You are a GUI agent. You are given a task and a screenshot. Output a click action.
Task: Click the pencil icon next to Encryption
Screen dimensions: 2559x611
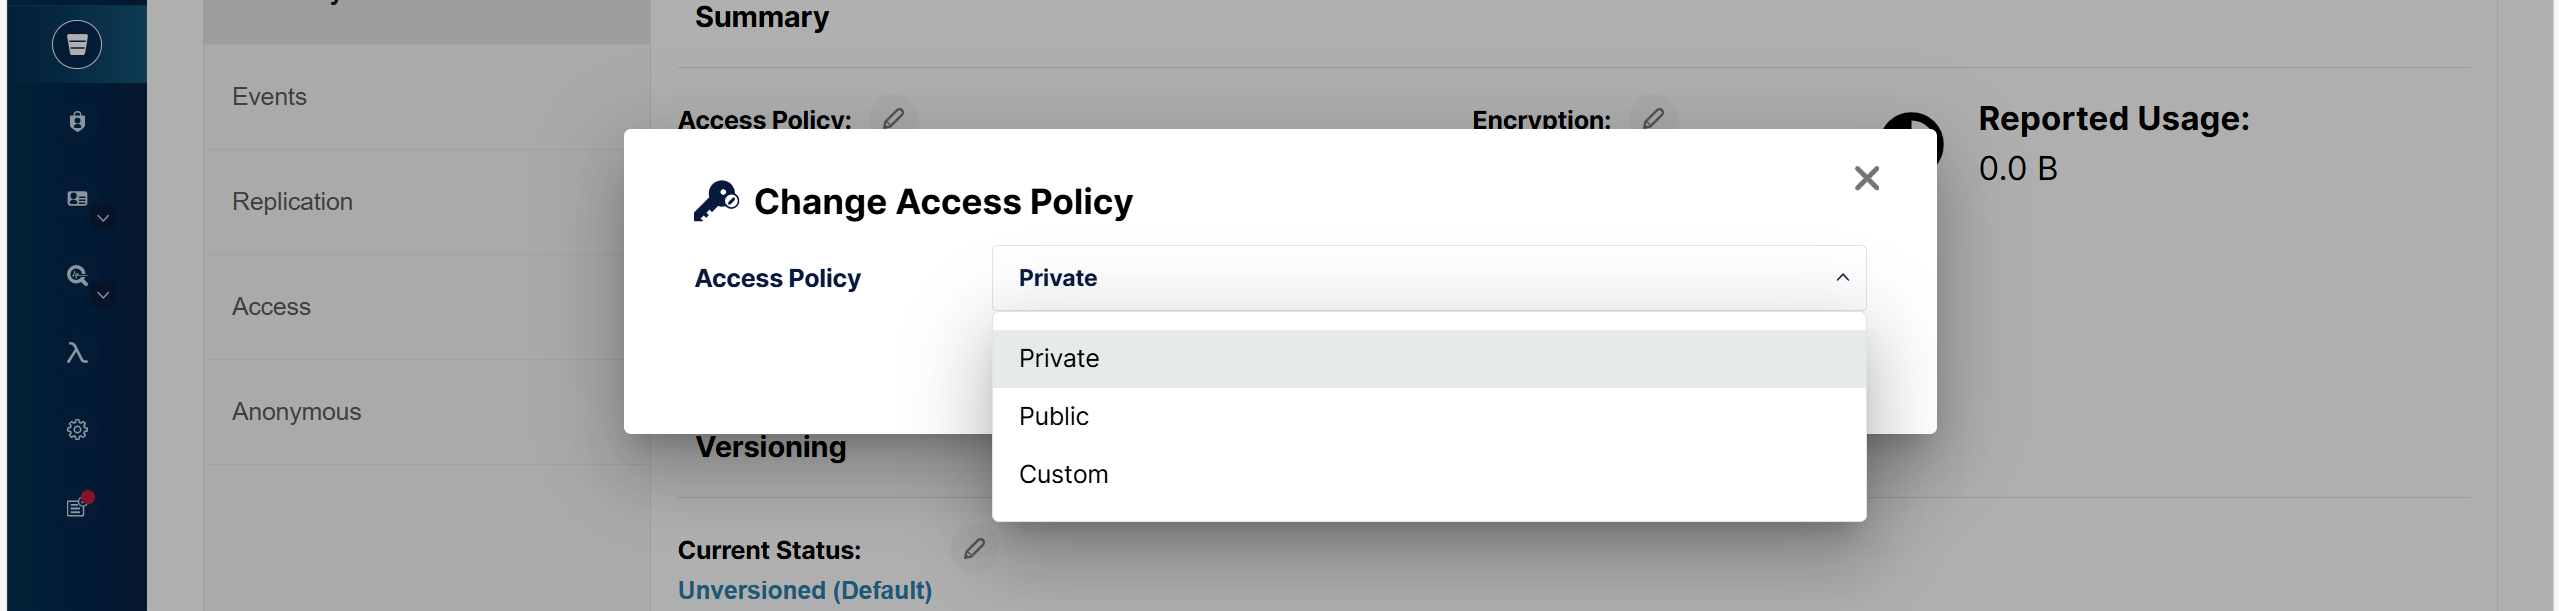[1653, 119]
